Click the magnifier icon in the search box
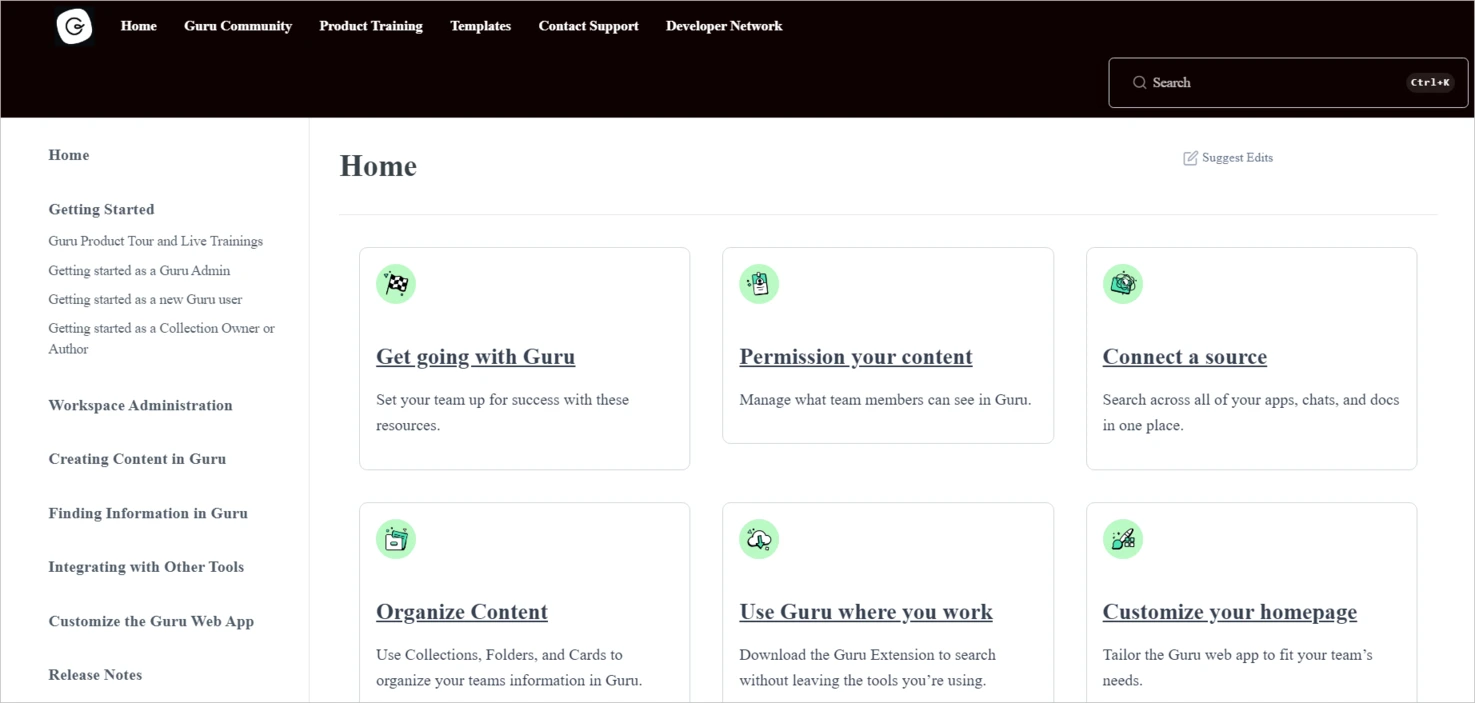The width and height of the screenshot is (1475, 703). click(x=1139, y=83)
